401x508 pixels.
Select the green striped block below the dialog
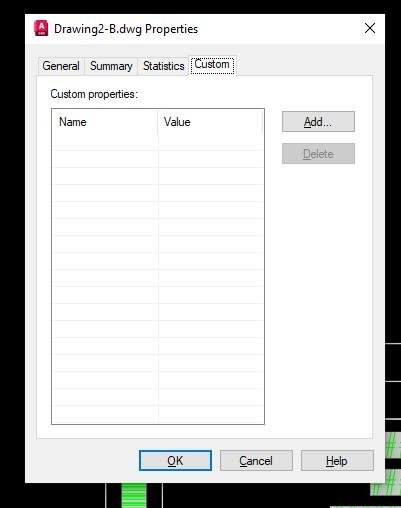[x=134, y=495]
